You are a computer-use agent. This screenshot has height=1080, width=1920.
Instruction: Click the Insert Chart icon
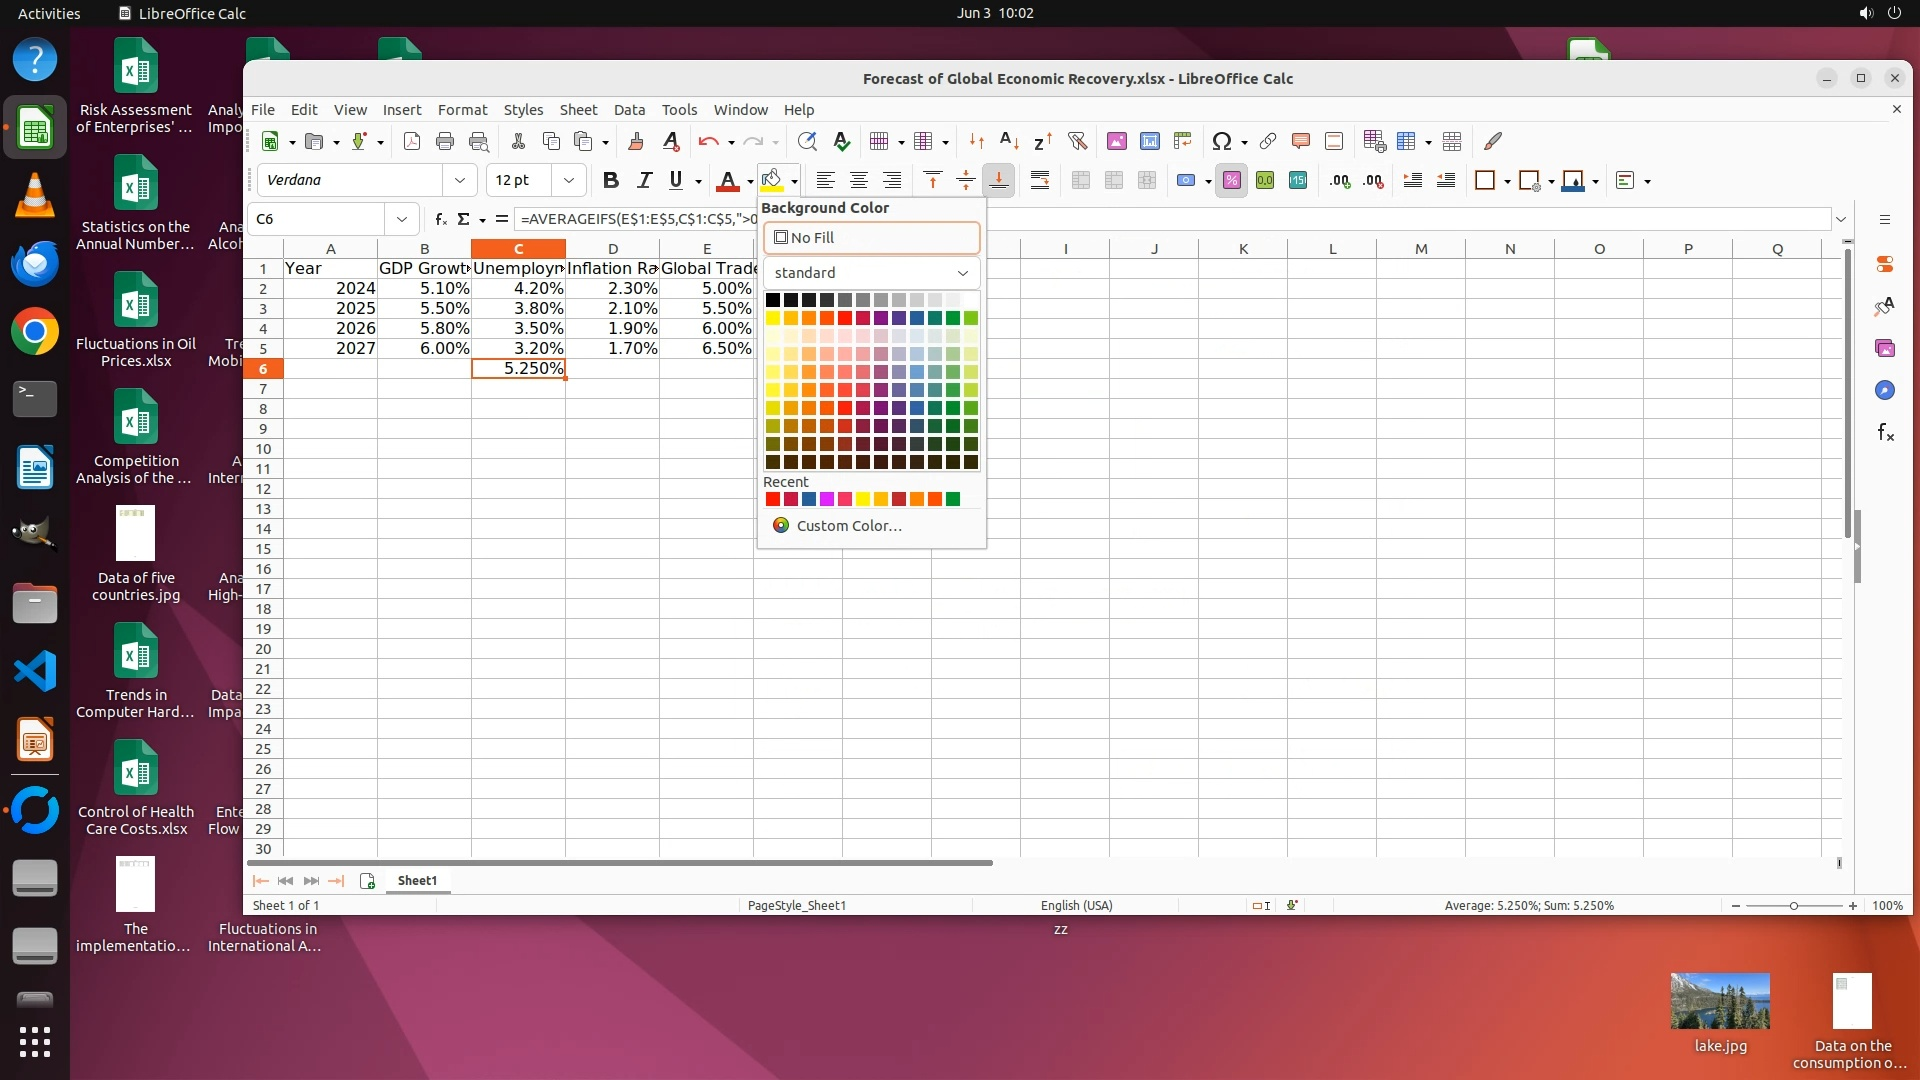[x=1150, y=141]
